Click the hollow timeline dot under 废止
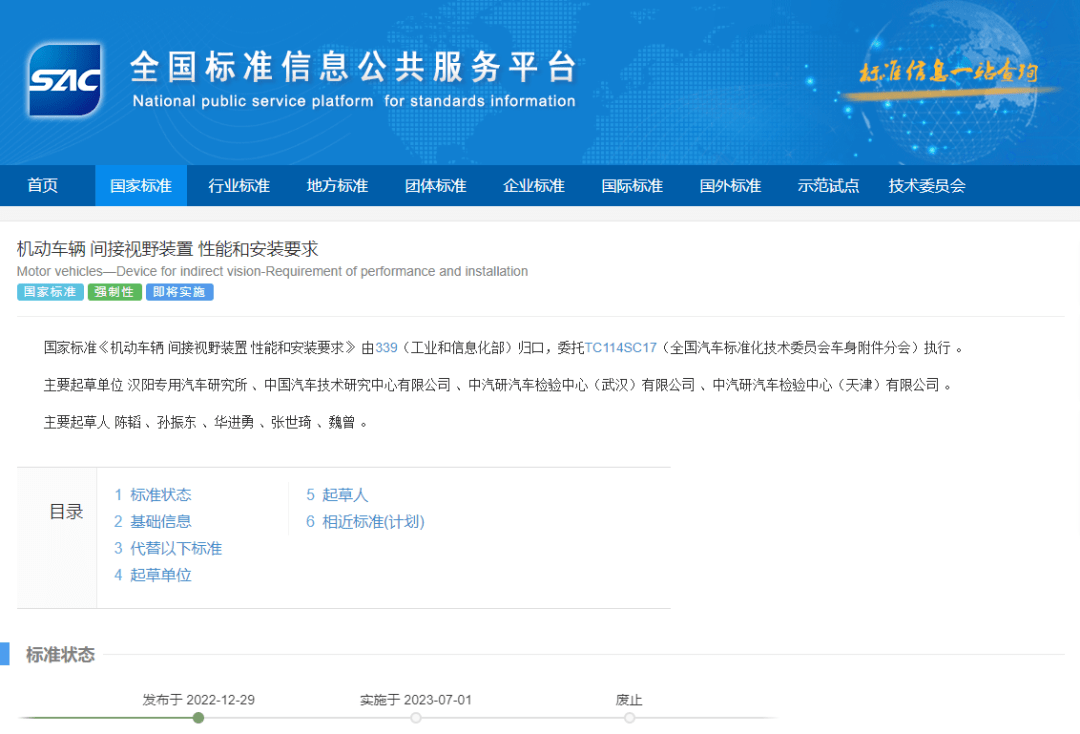1080x734 pixels. pyautogui.click(x=629, y=717)
